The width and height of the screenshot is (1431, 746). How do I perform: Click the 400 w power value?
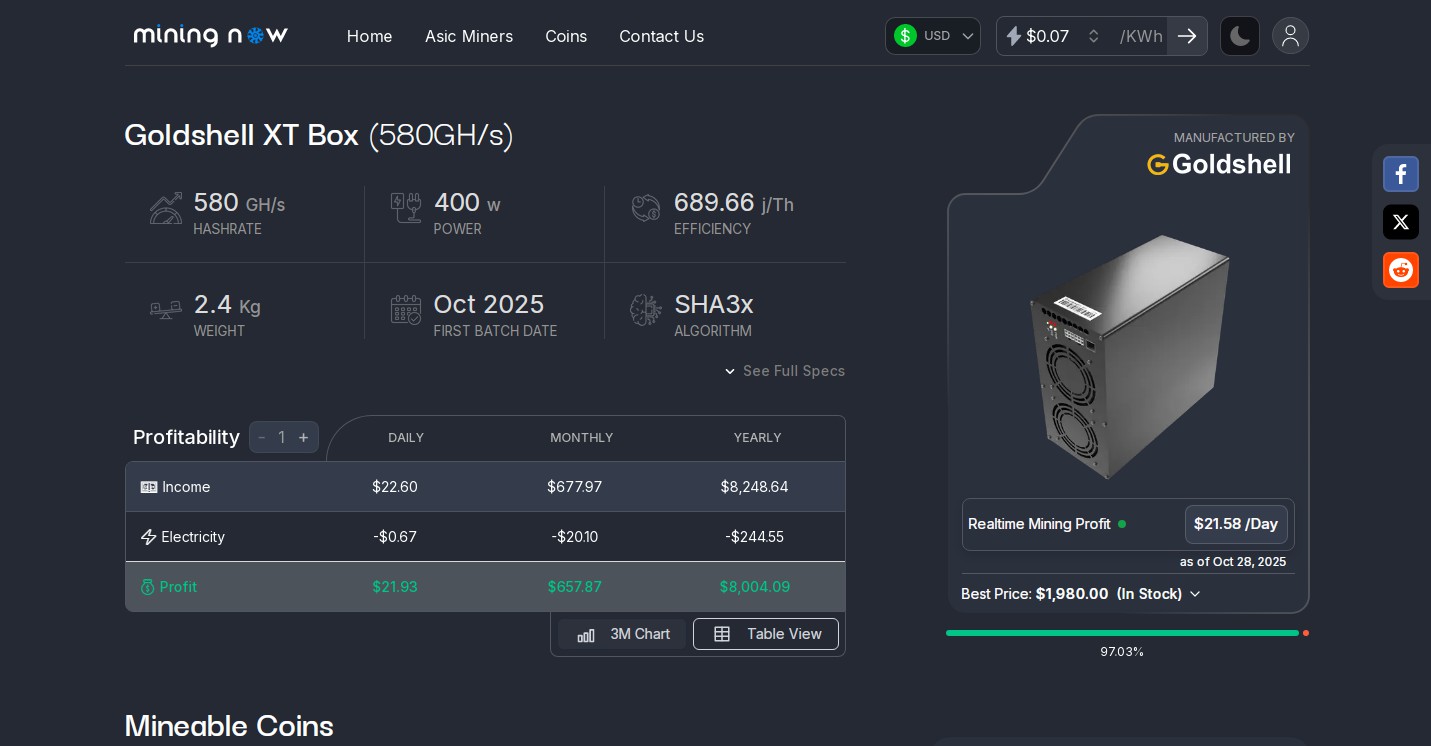[x=467, y=203]
